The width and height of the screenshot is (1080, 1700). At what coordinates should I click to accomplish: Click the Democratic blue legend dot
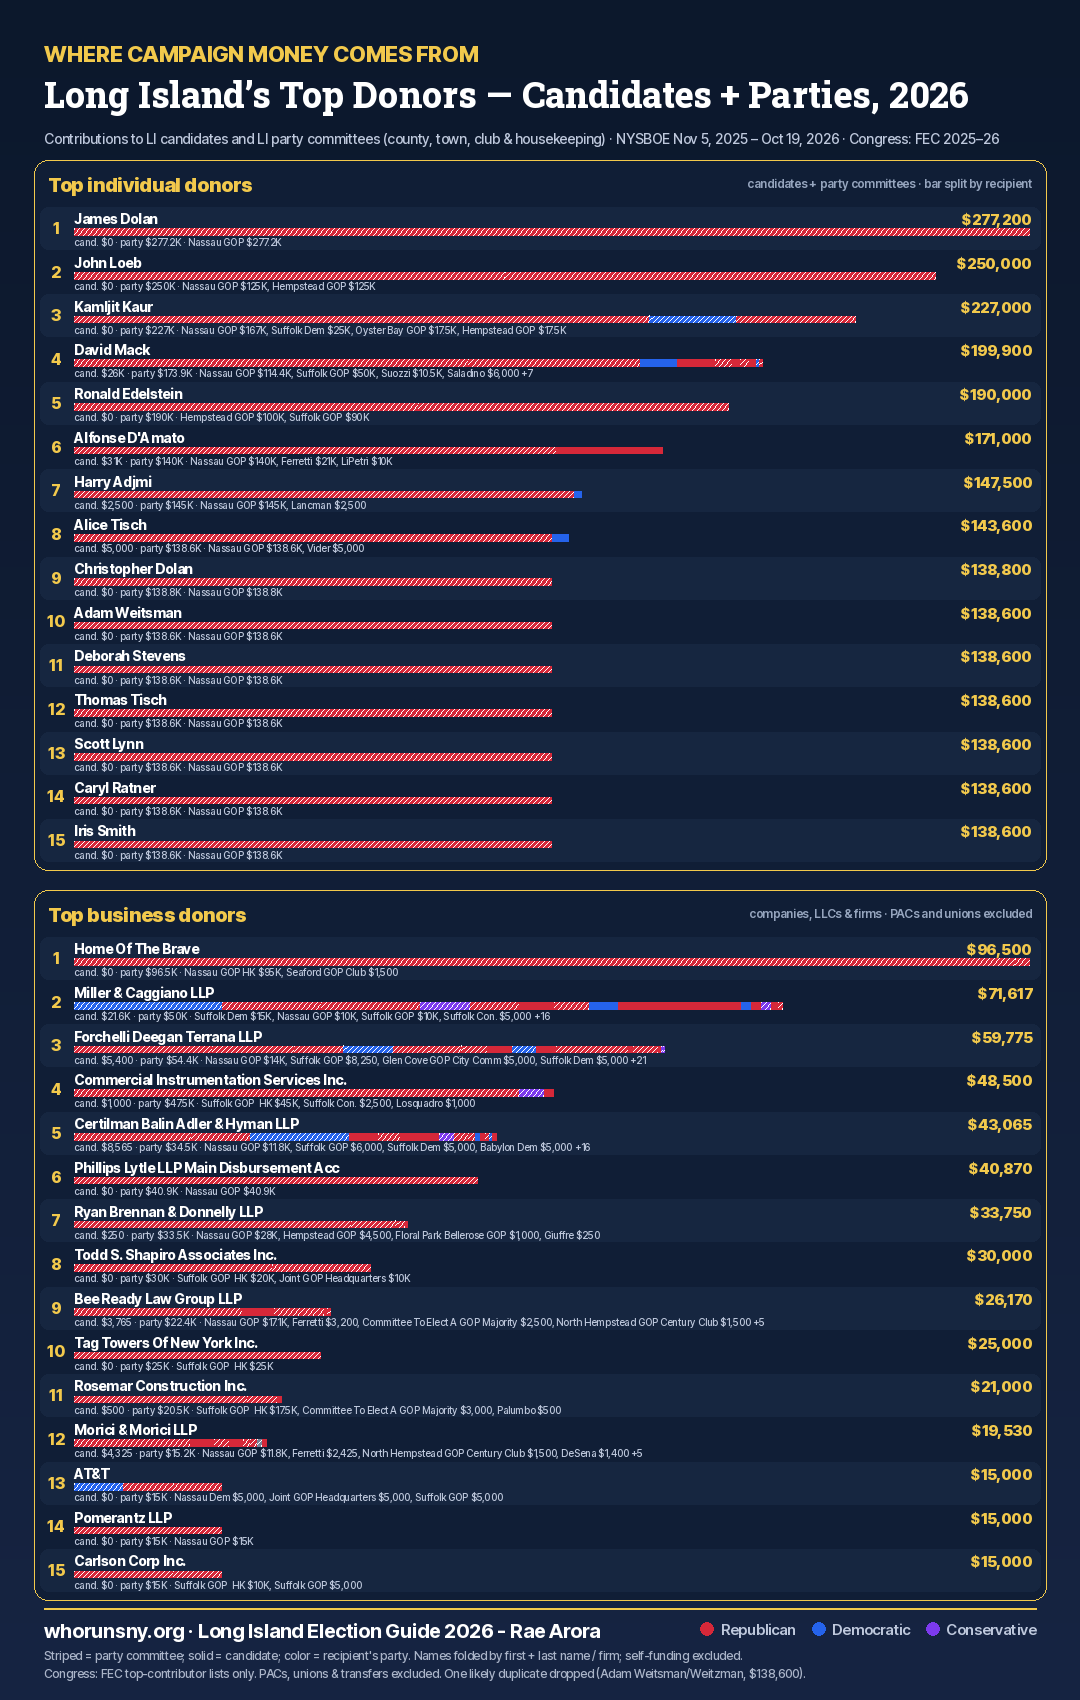pyautogui.click(x=819, y=1630)
